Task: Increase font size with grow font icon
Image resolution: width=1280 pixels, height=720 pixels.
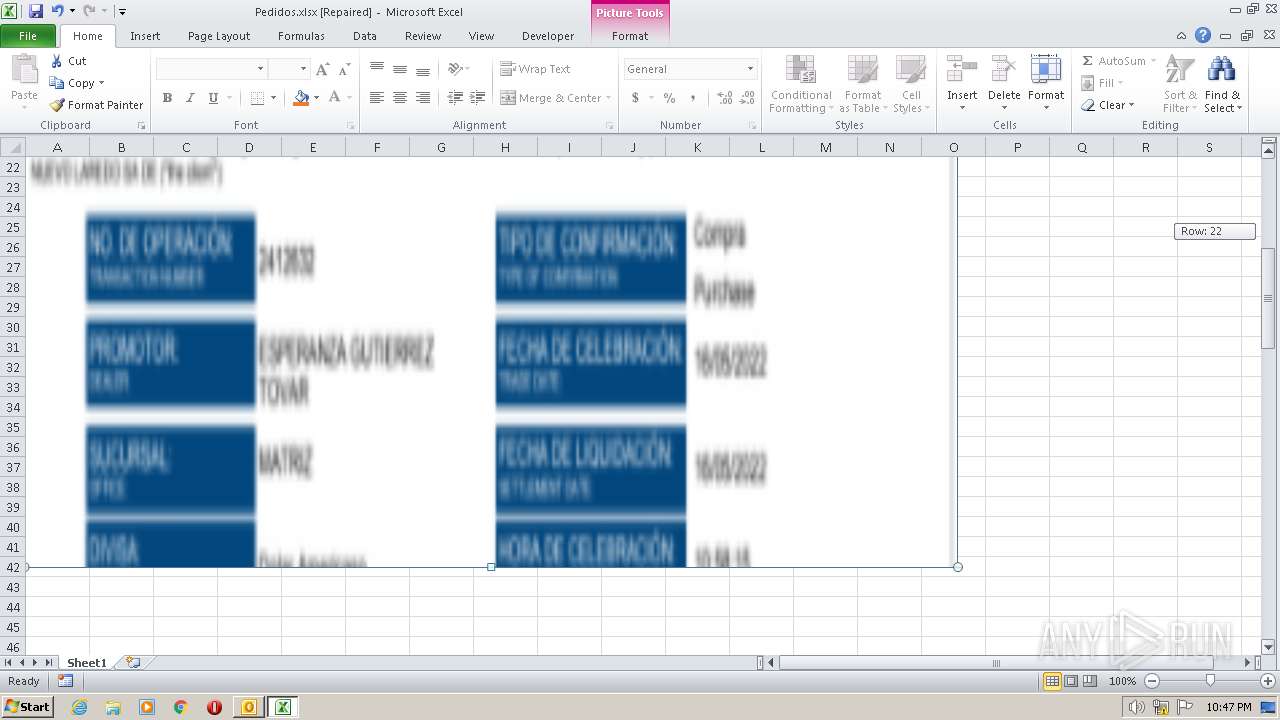Action: point(322,69)
